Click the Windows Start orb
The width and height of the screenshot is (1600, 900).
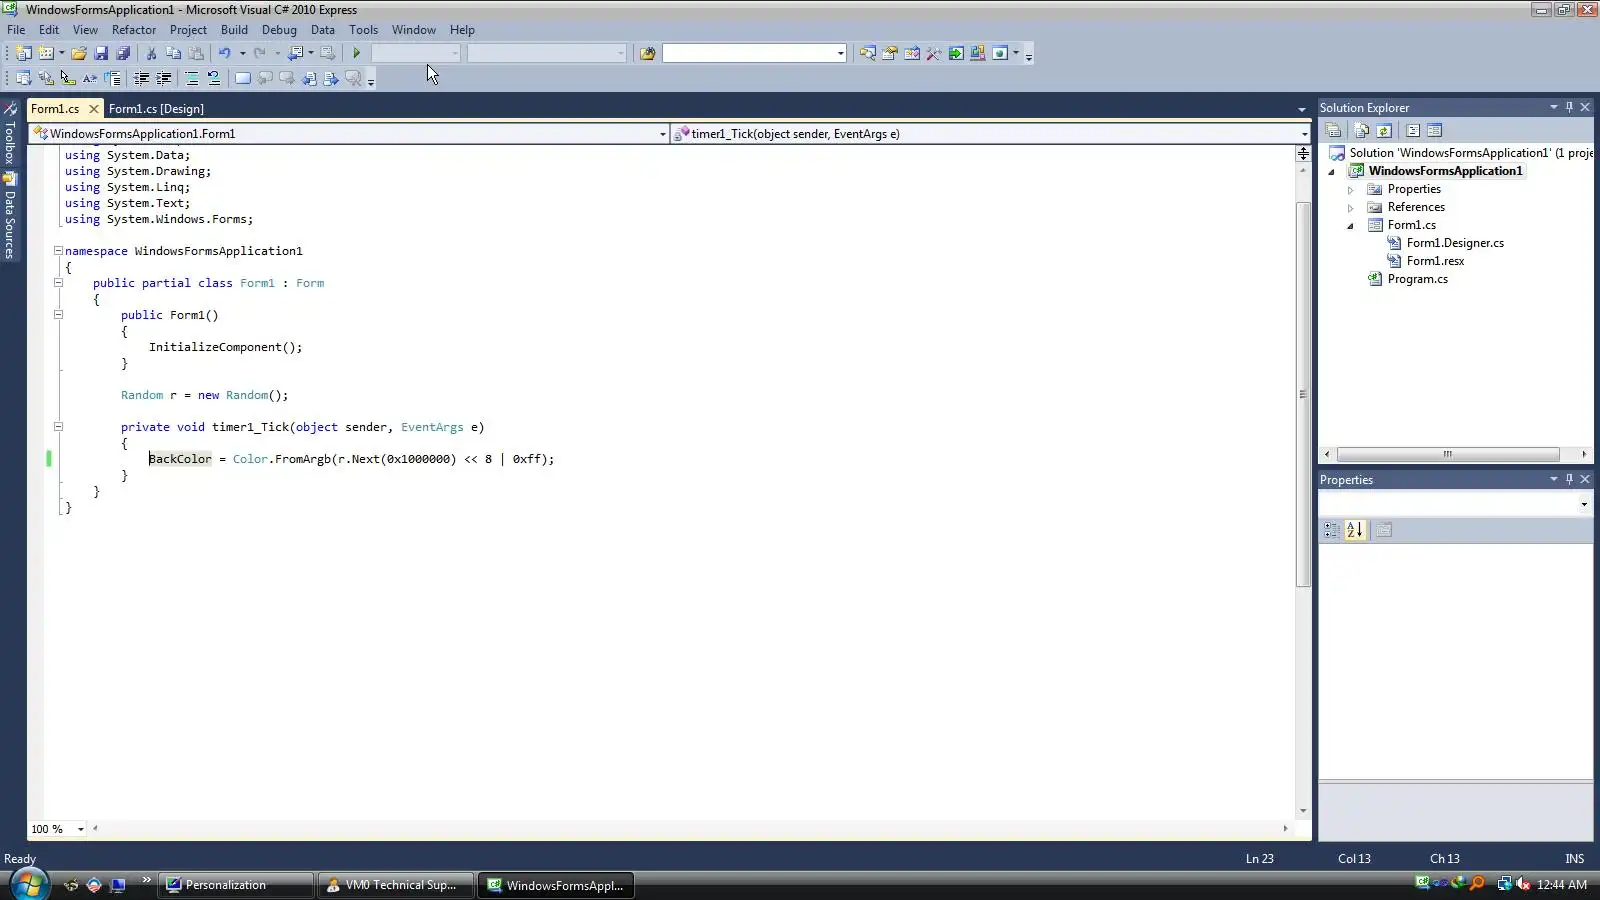click(x=29, y=884)
